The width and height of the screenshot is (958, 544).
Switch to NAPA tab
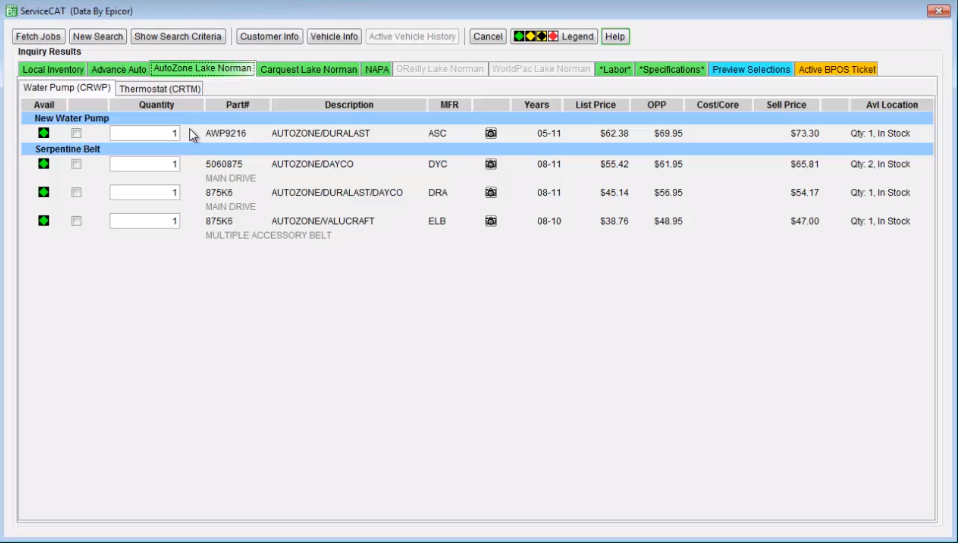point(377,70)
